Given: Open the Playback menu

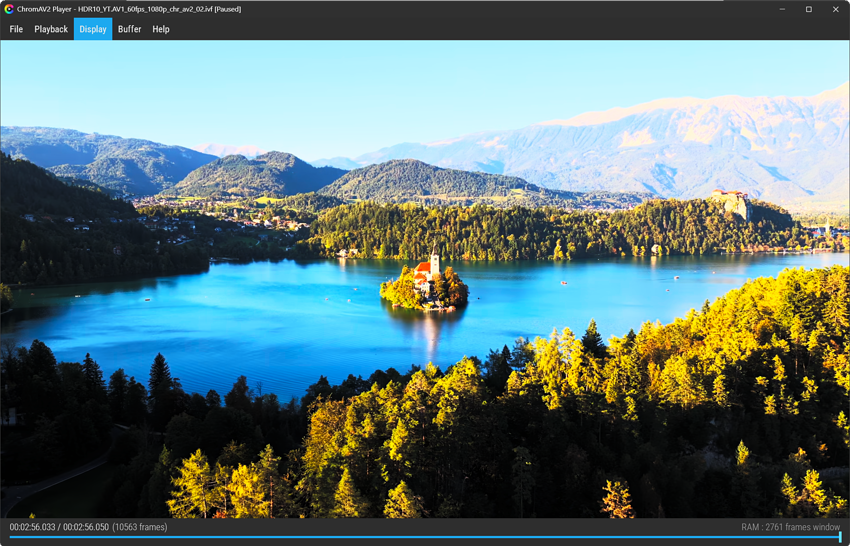Looking at the screenshot, I should click(x=51, y=29).
